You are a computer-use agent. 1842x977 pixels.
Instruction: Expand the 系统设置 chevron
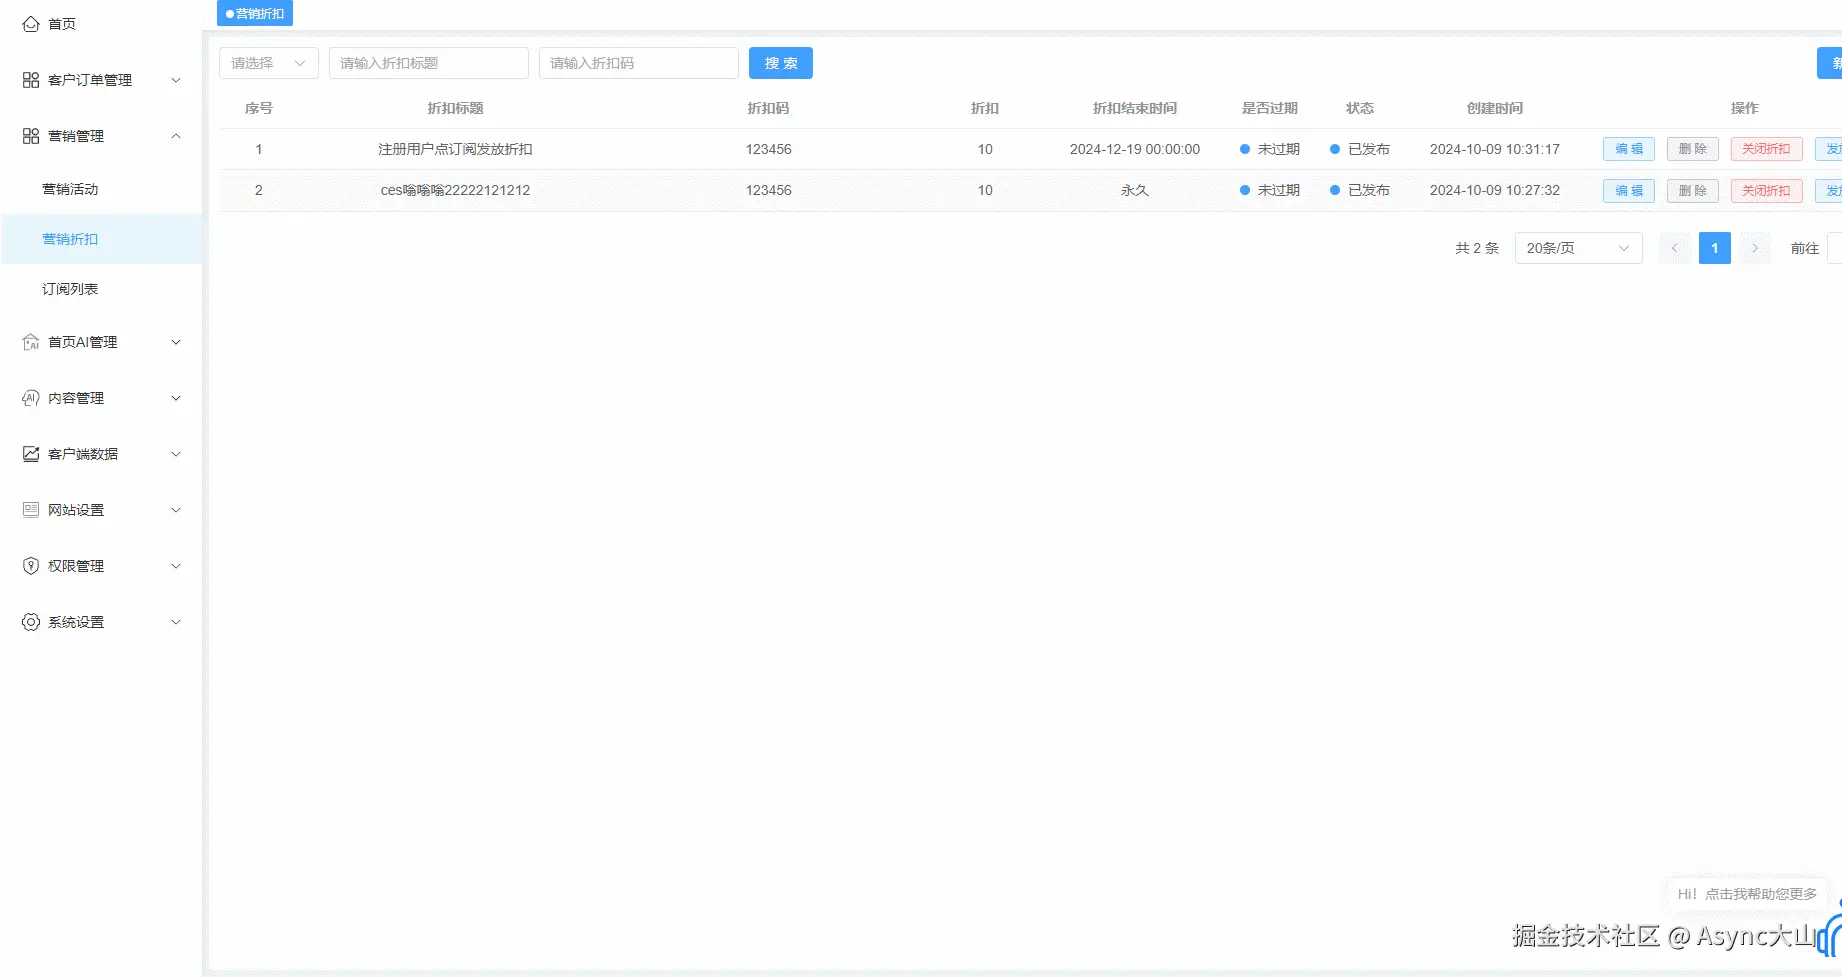pyautogui.click(x=176, y=622)
